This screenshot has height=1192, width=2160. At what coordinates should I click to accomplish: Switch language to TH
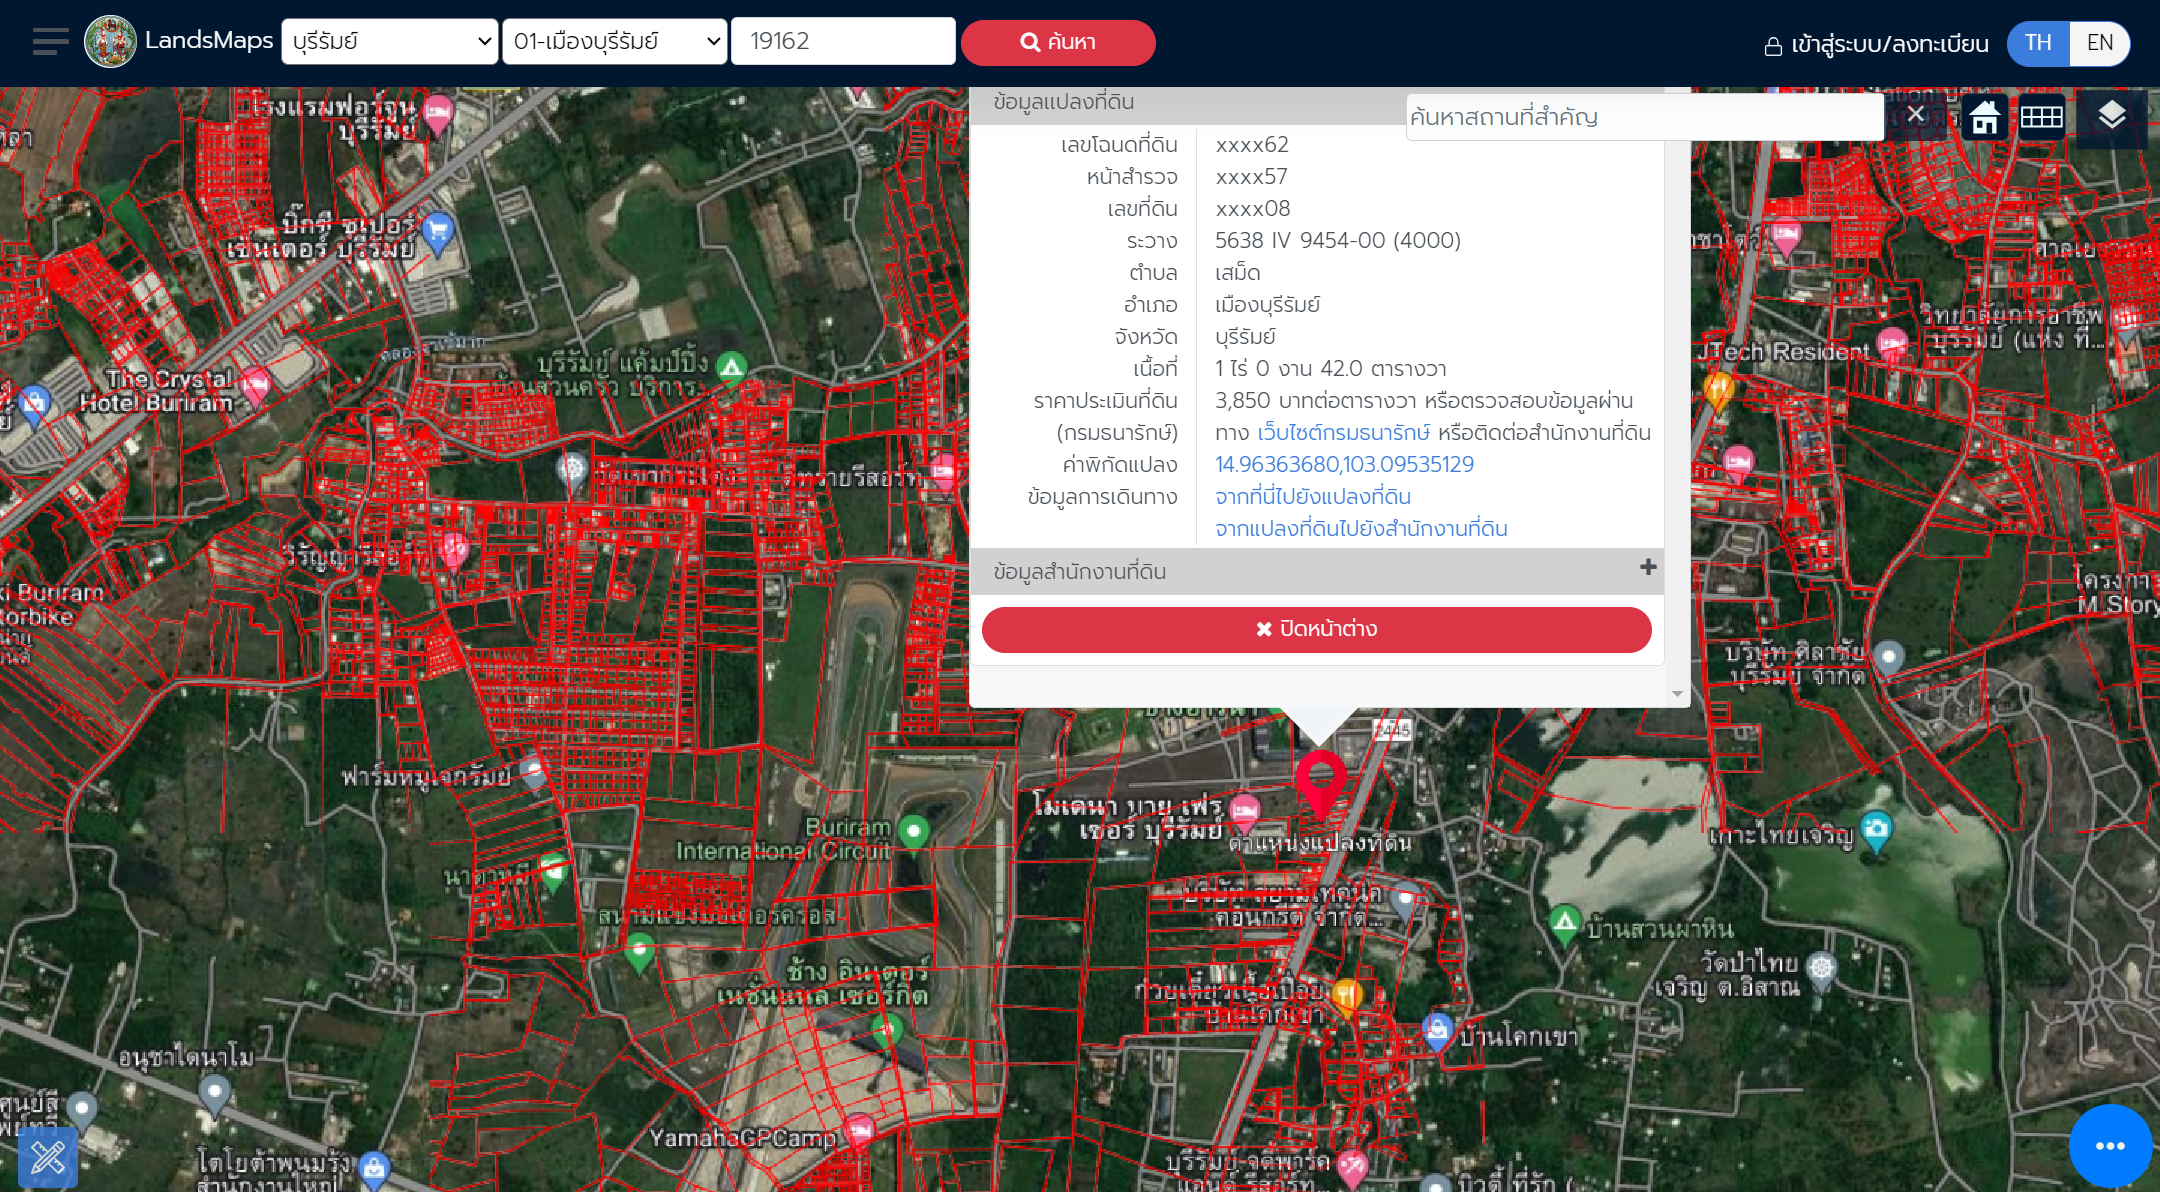tap(2037, 43)
